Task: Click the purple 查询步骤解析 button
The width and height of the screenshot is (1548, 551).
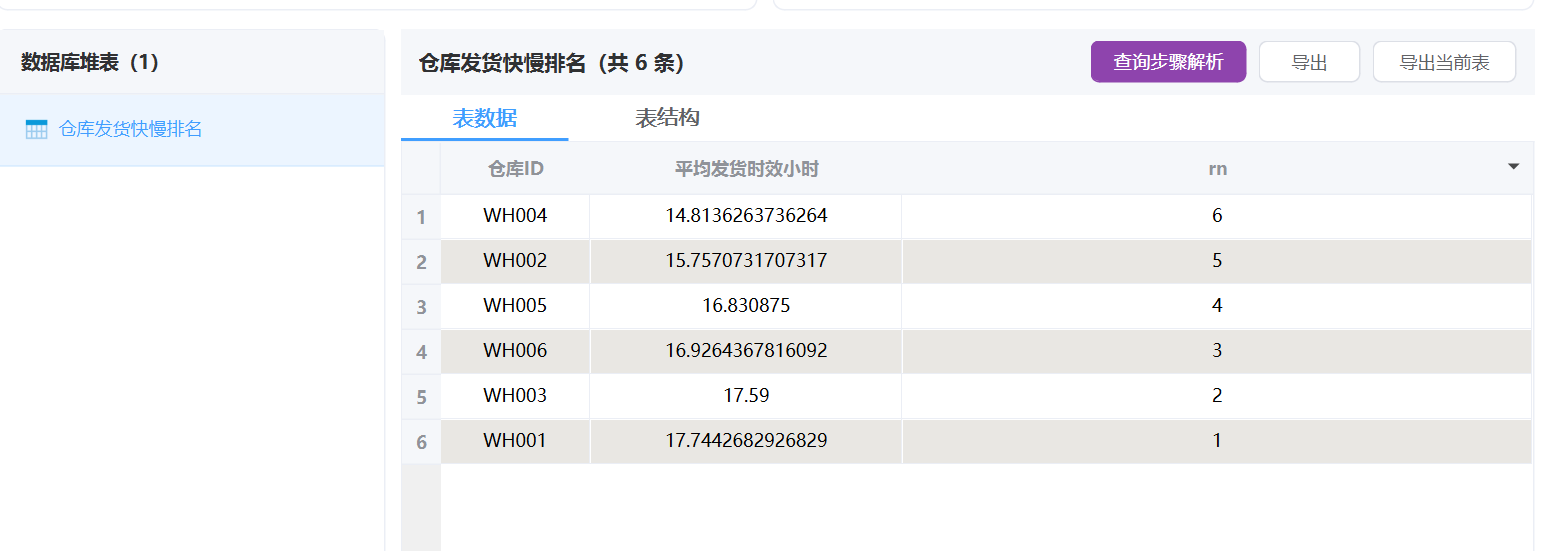Action: tap(1168, 62)
